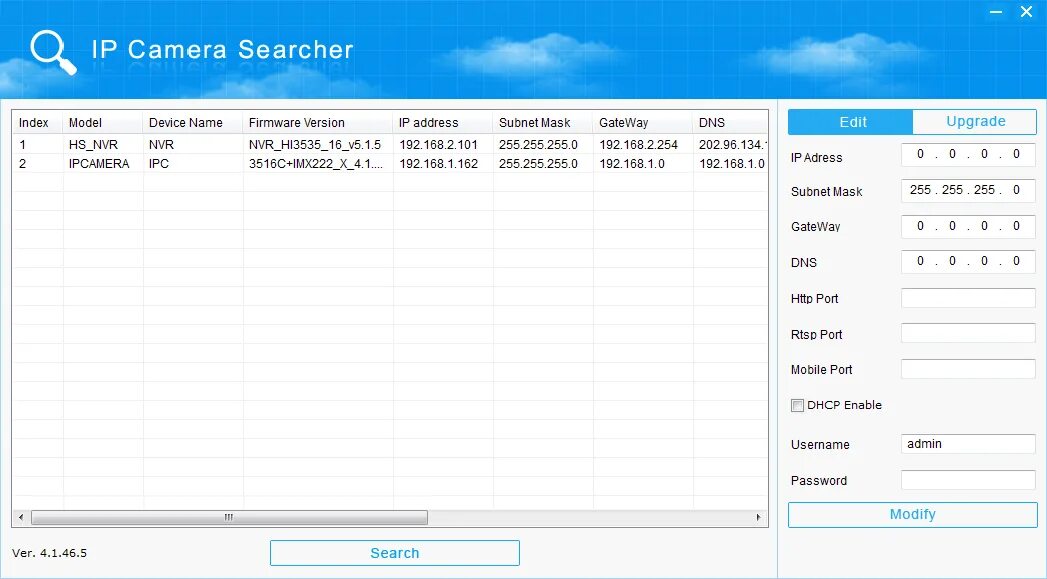Focus the Mobile Port field
Viewport: 1047px width, 579px height.
click(x=968, y=369)
